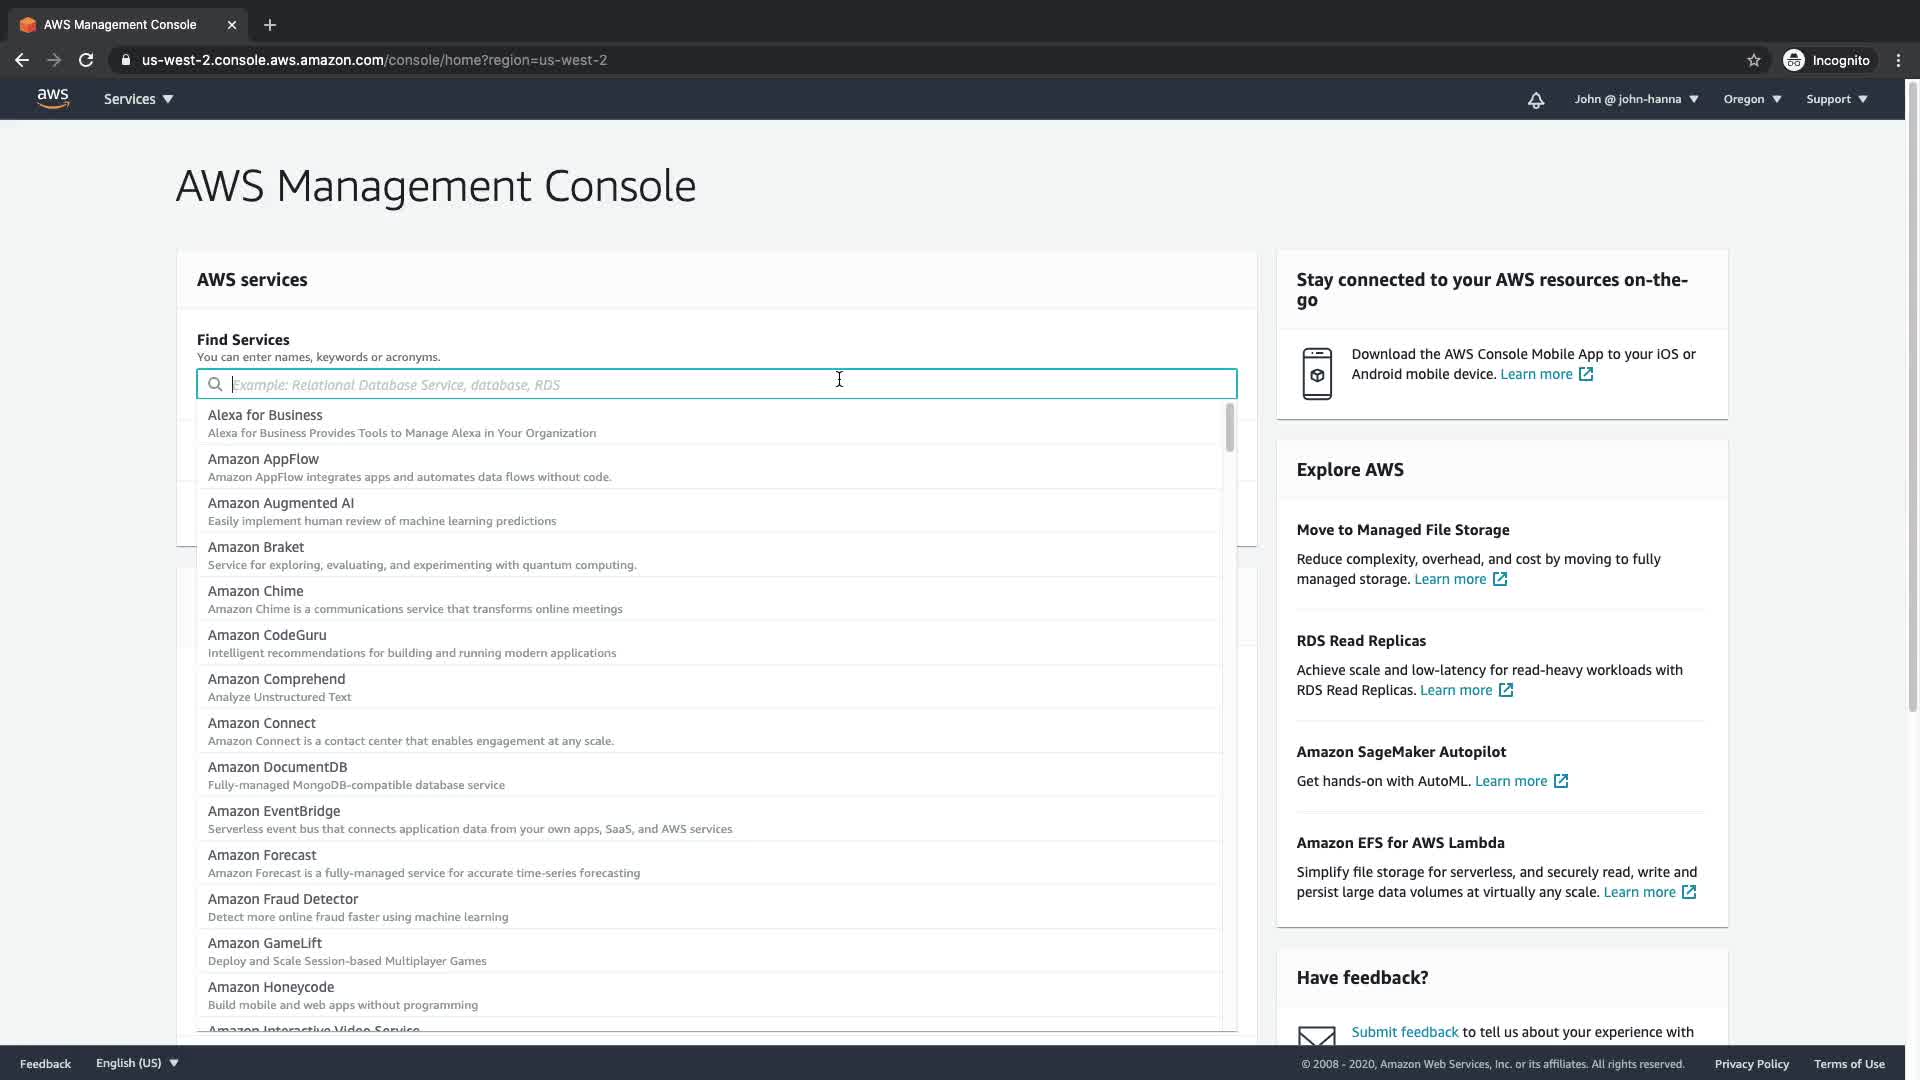The width and height of the screenshot is (1920, 1080).
Task: Open the notifications bell icon
Action: point(1536,100)
